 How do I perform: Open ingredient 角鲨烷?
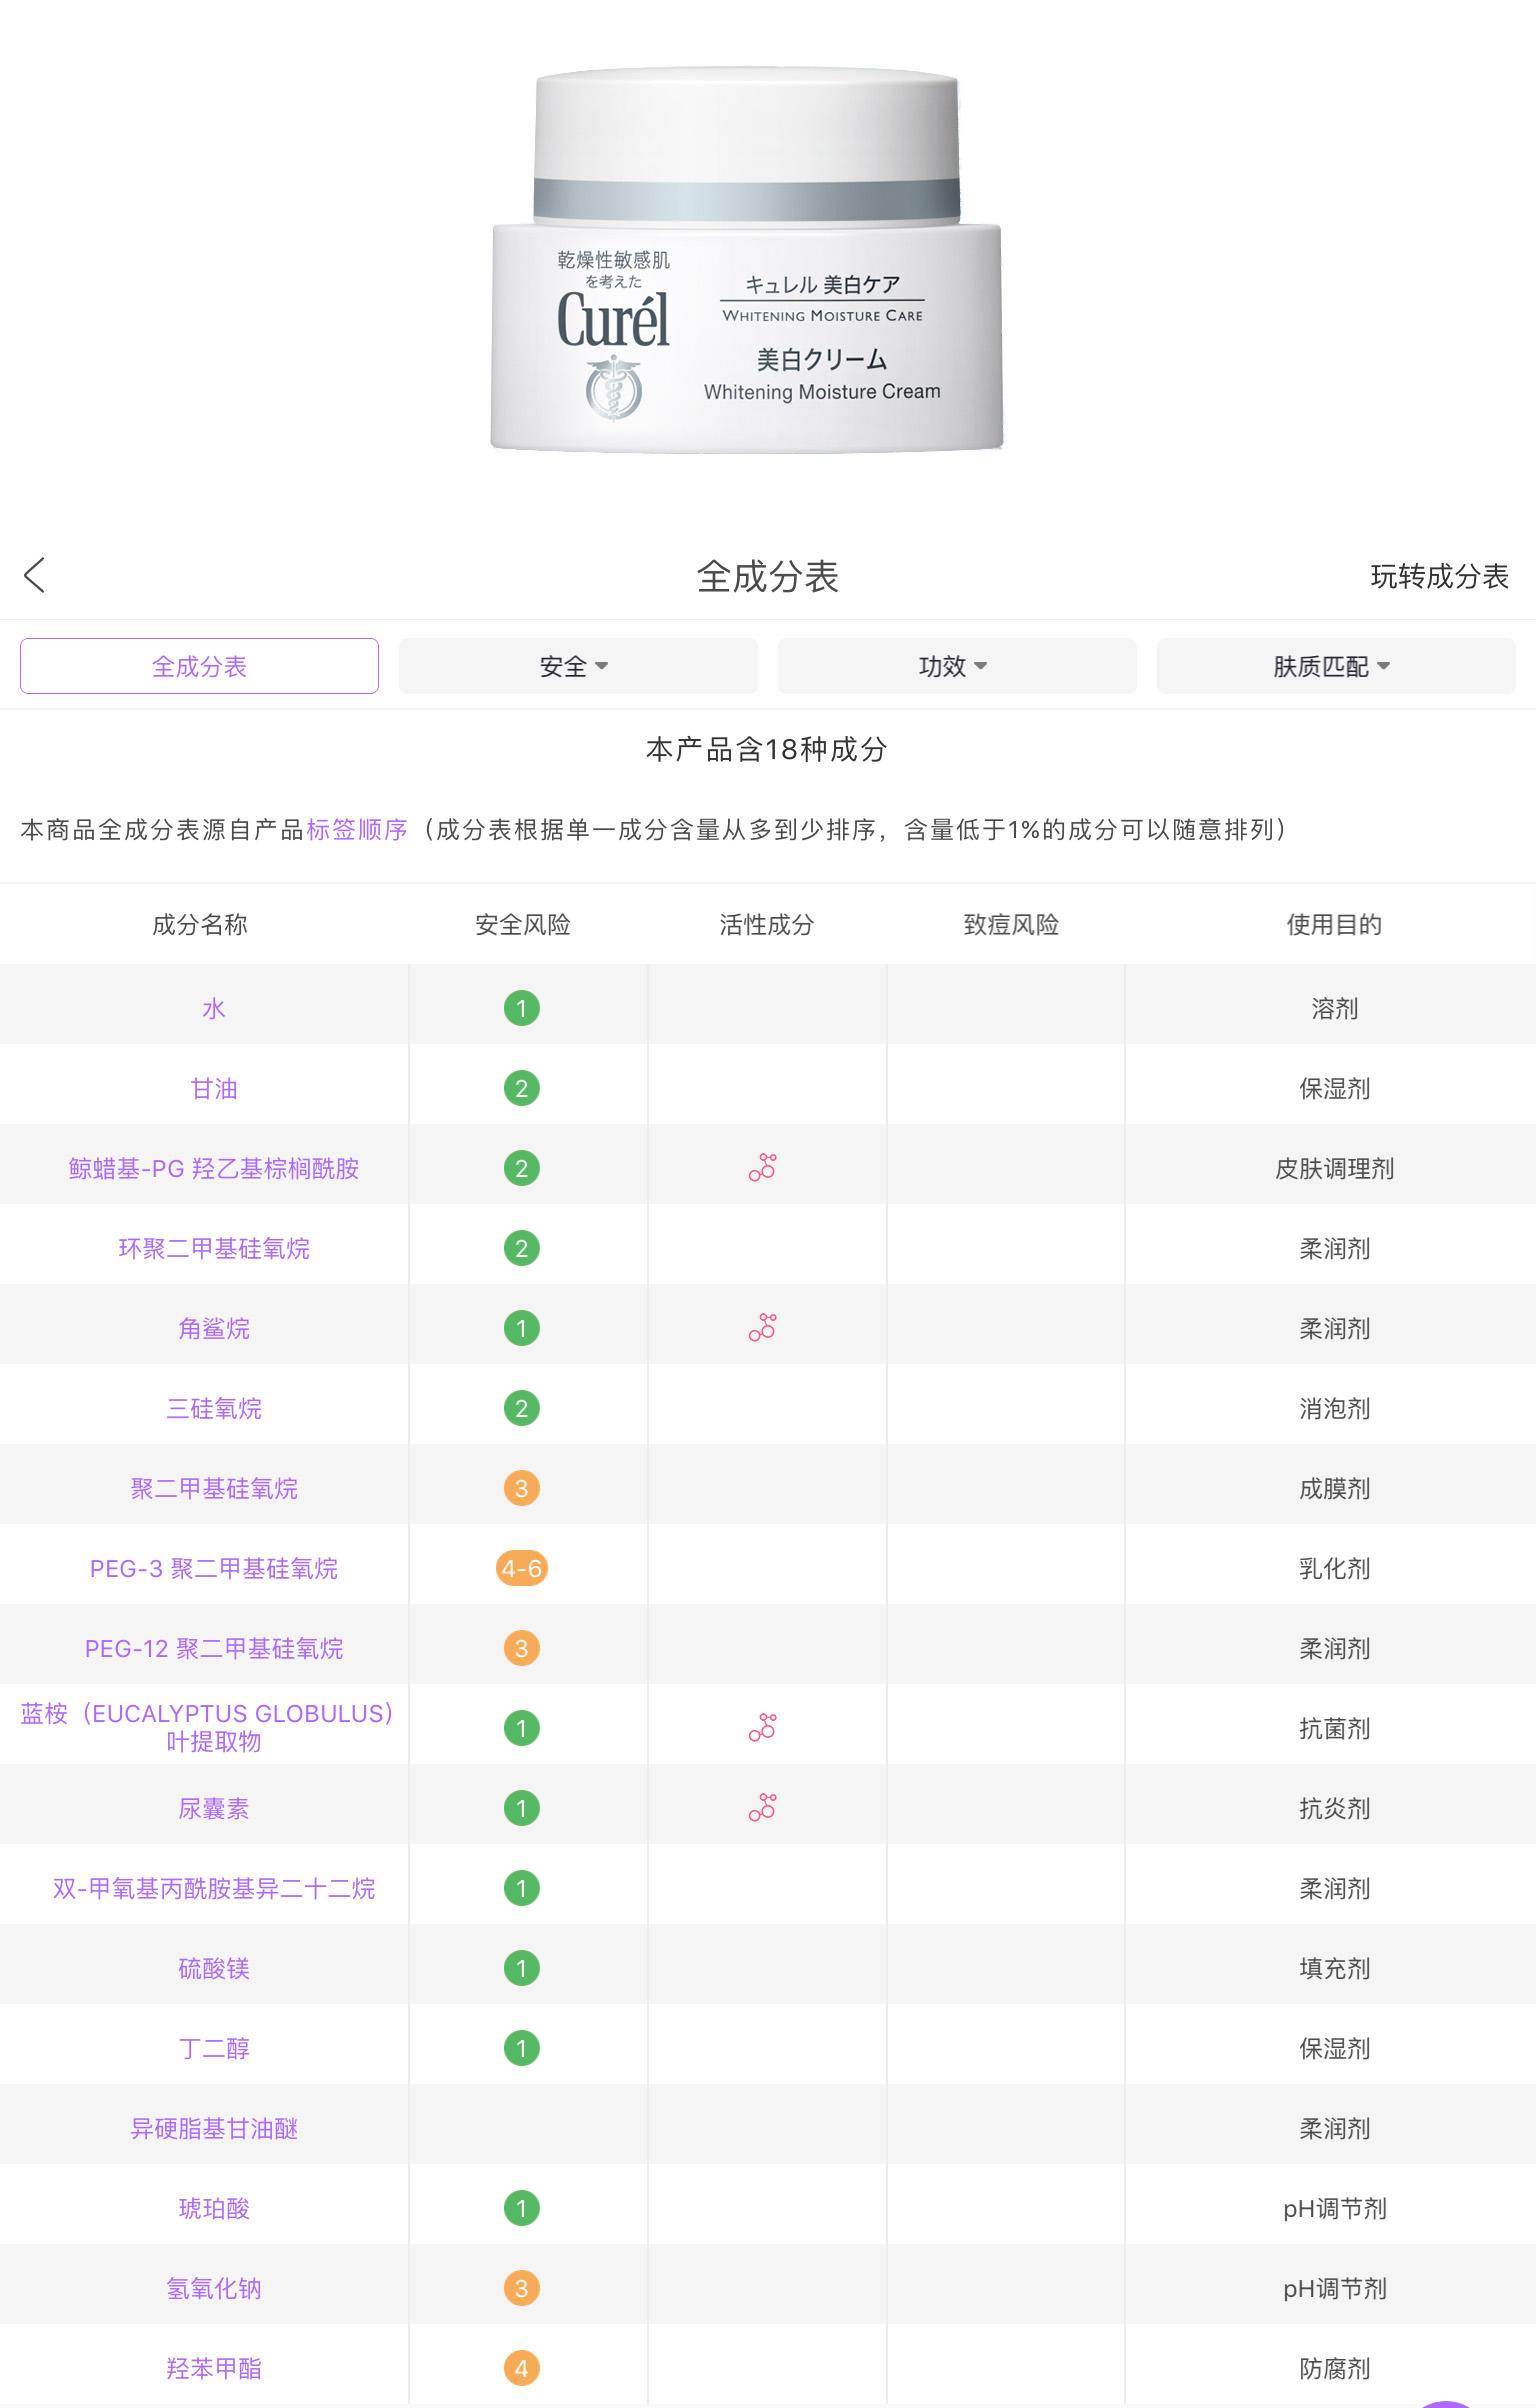[214, 1328]
